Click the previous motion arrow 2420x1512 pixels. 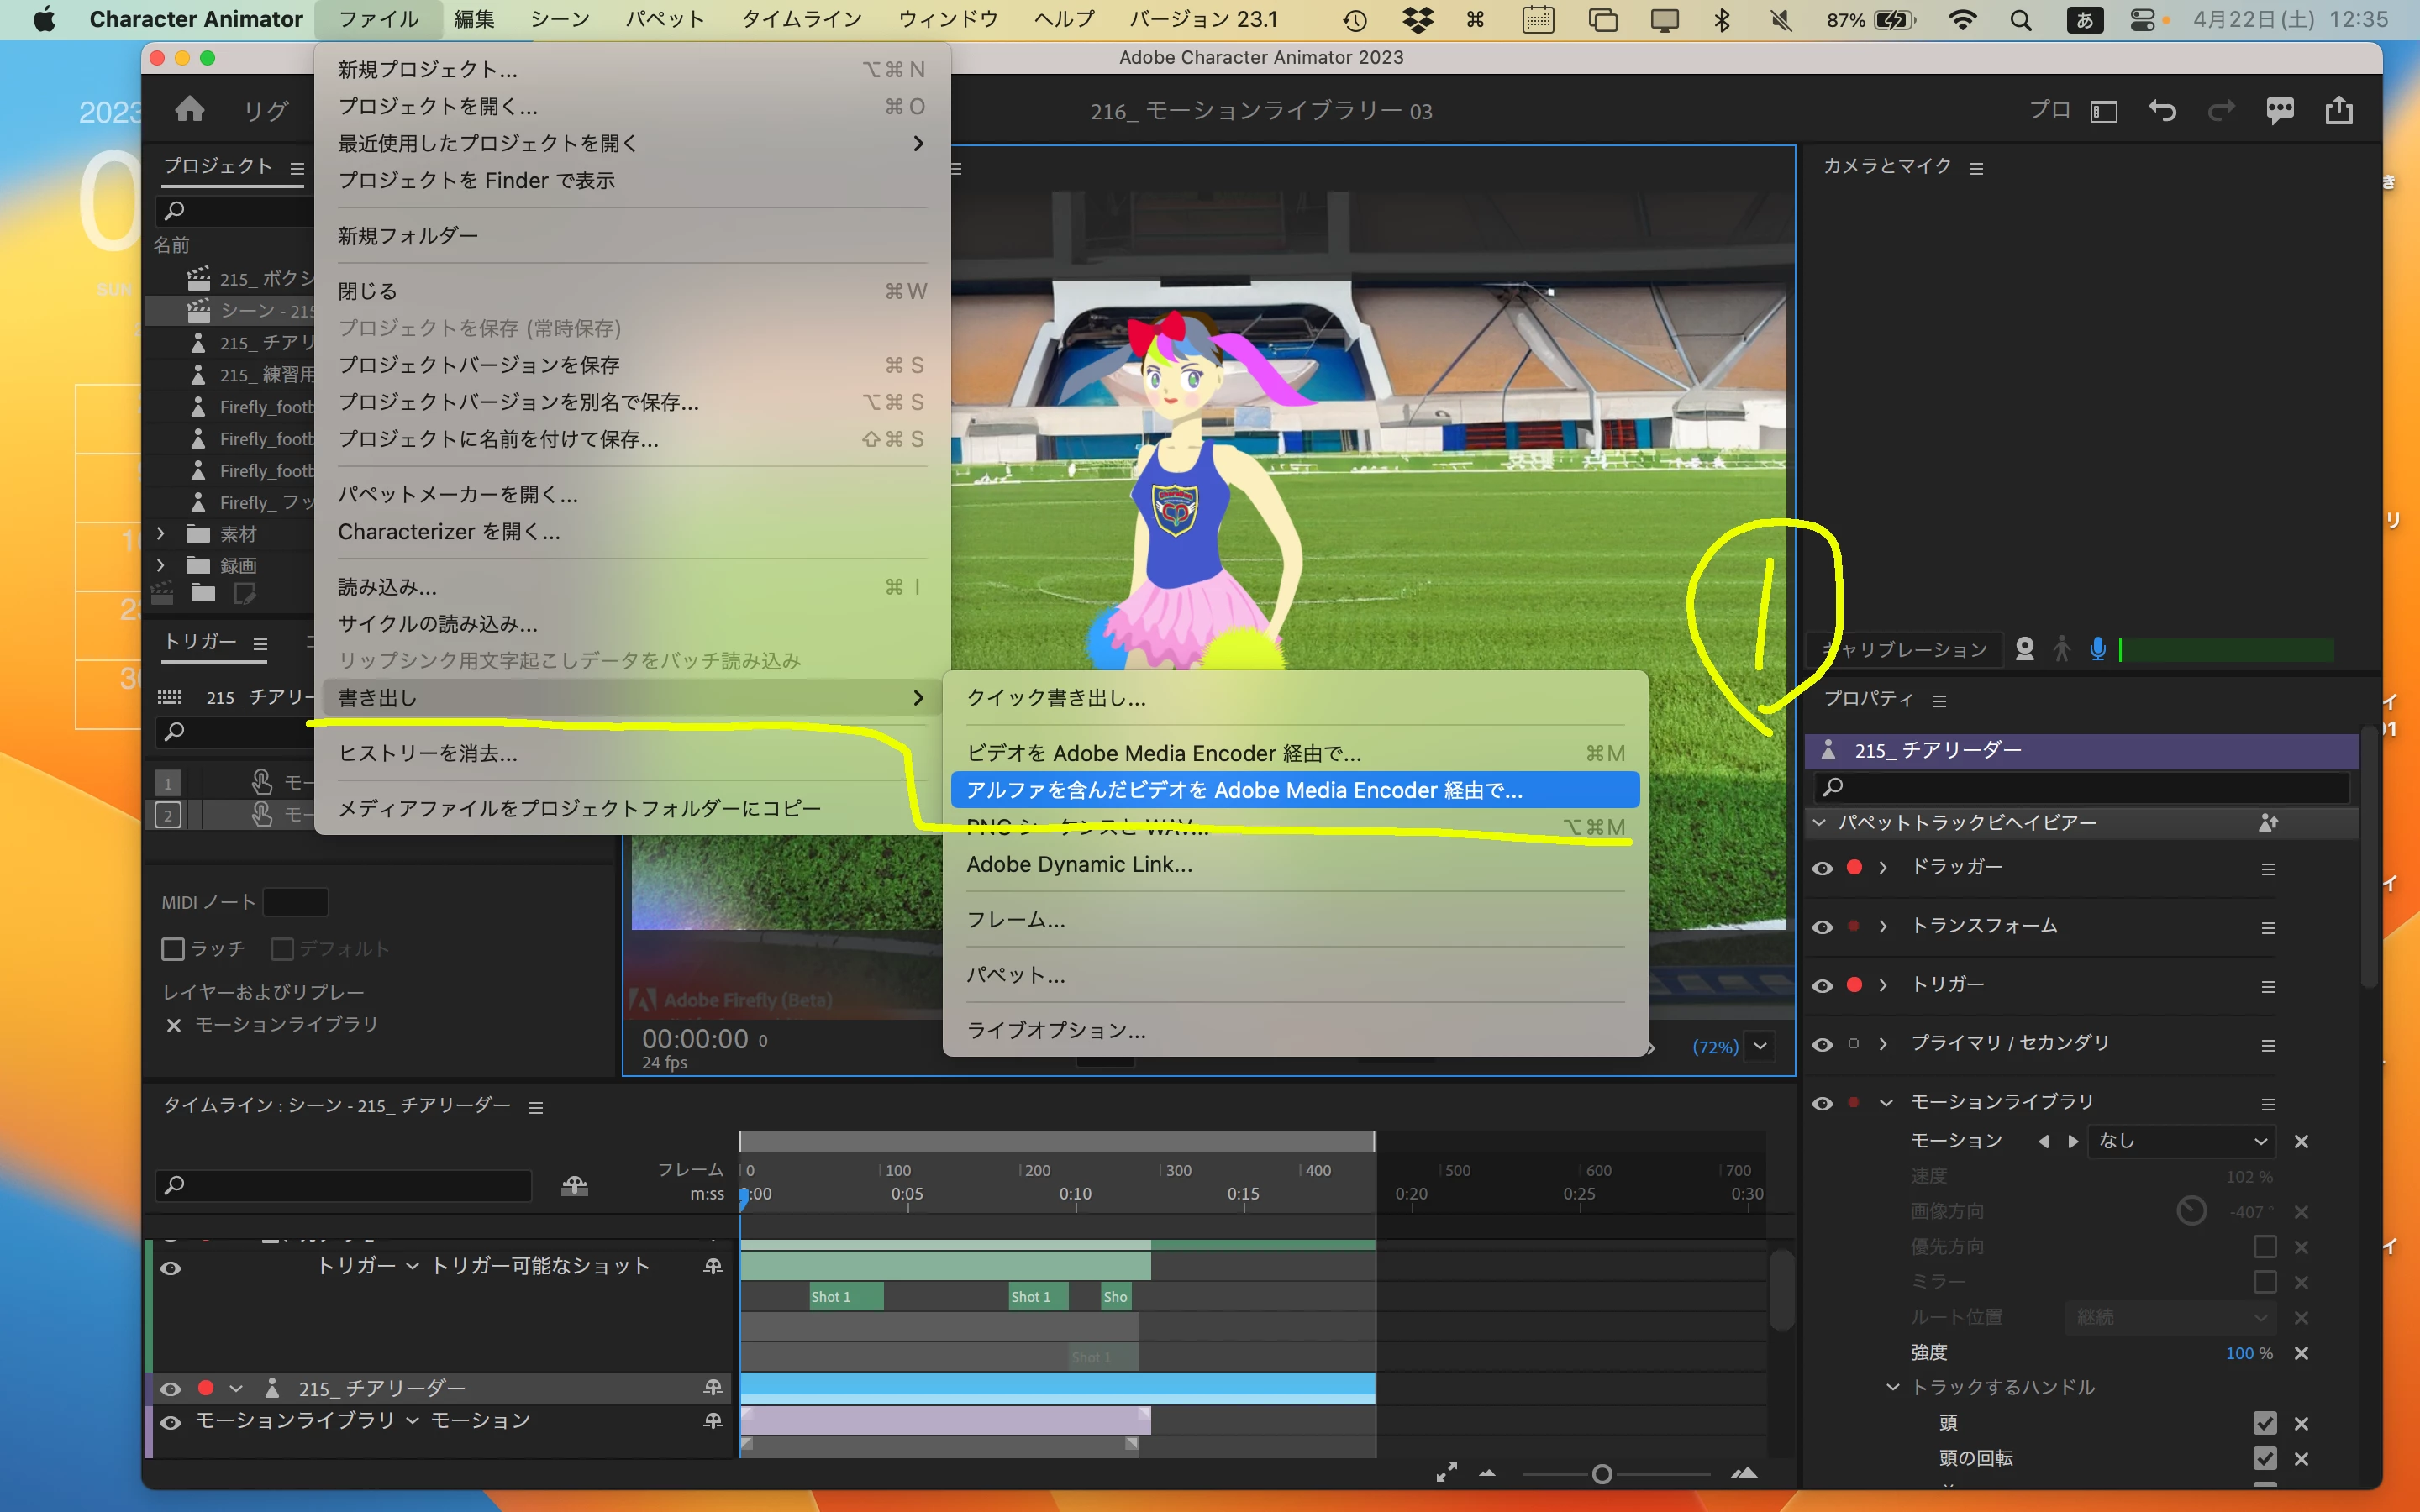point(2043,1141)
